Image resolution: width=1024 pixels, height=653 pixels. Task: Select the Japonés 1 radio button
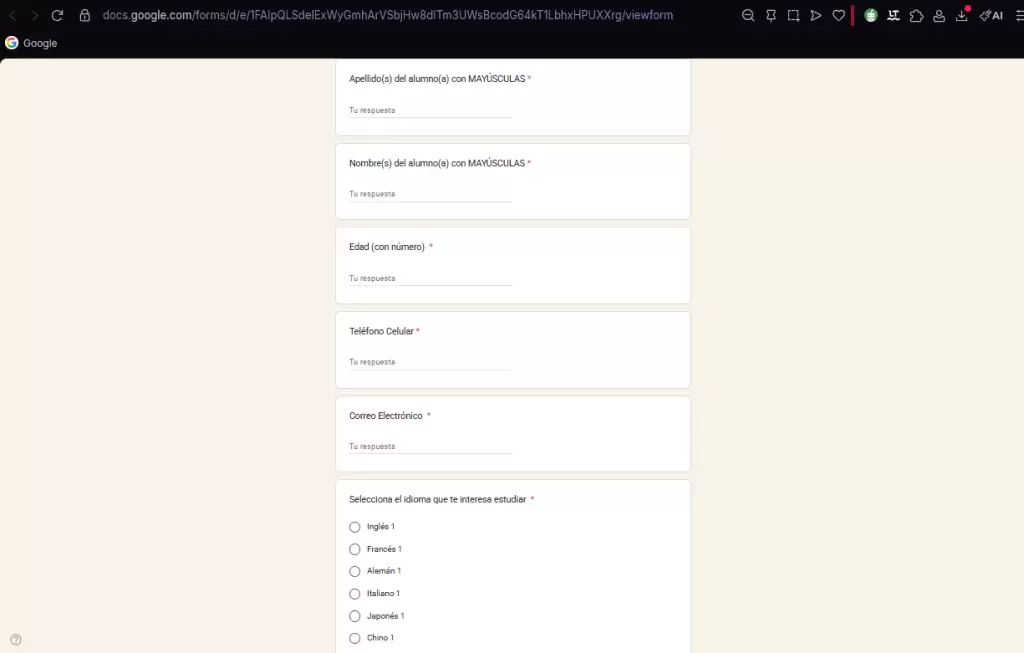[355, 616]
